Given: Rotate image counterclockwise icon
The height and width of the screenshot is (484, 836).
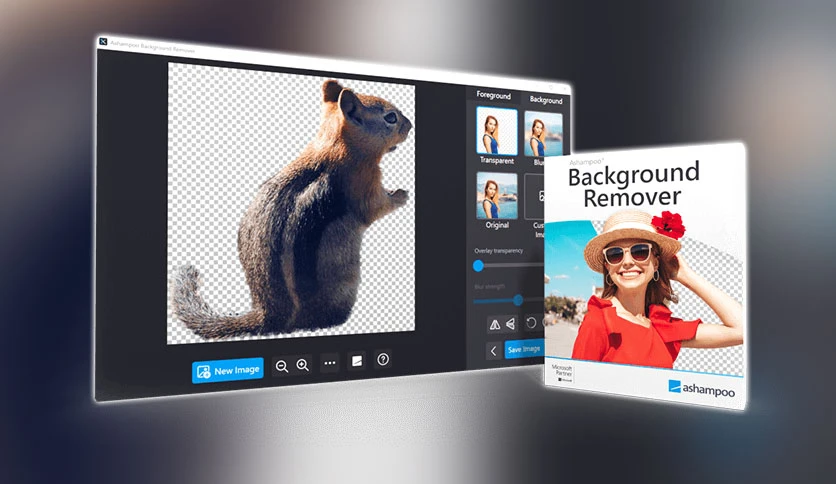Looking at the screenshot, I should pyautogui.click(x=531, y=323).
